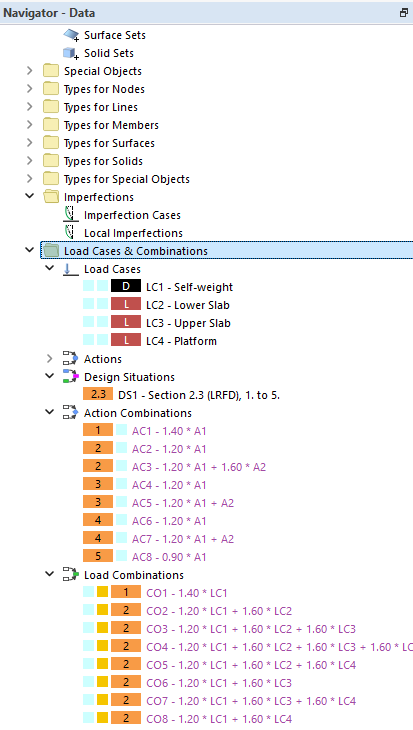Expand the Special Objects folder
The width and height of the screenshot is (413, 730).
(30, 71)
